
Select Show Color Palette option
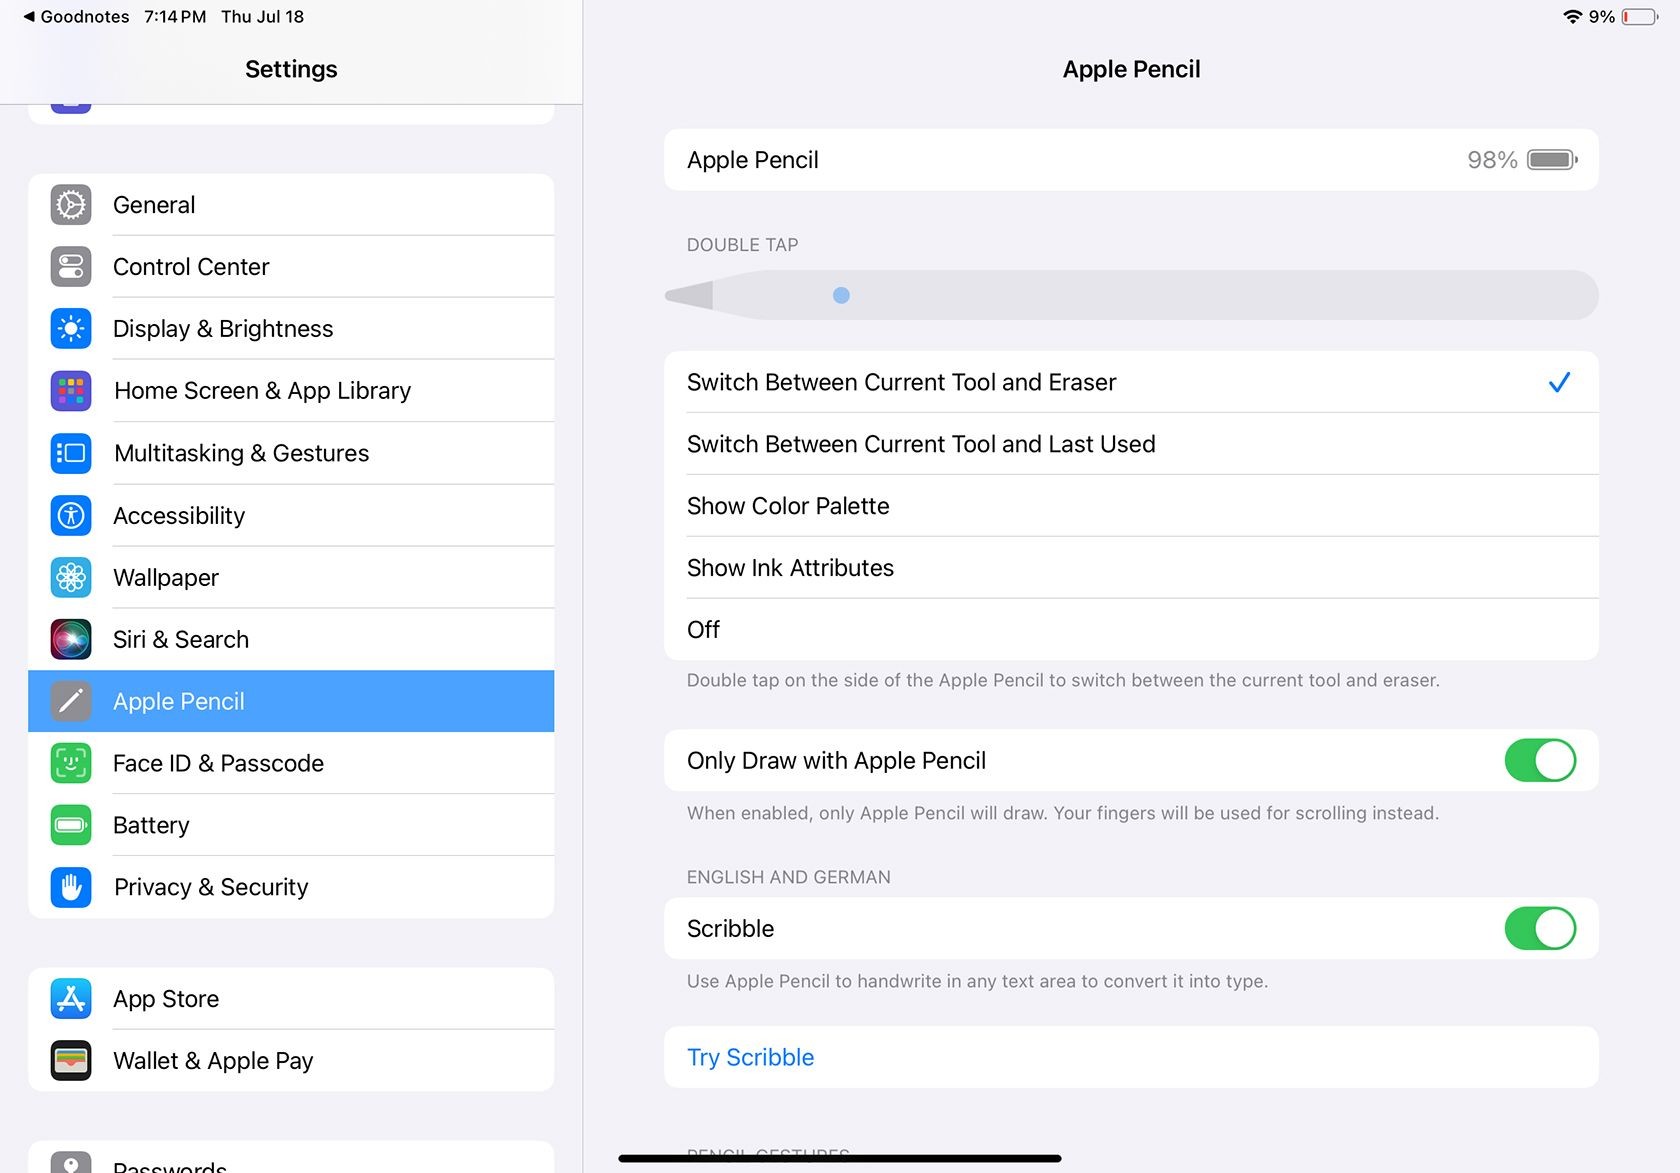point(1131,506)
